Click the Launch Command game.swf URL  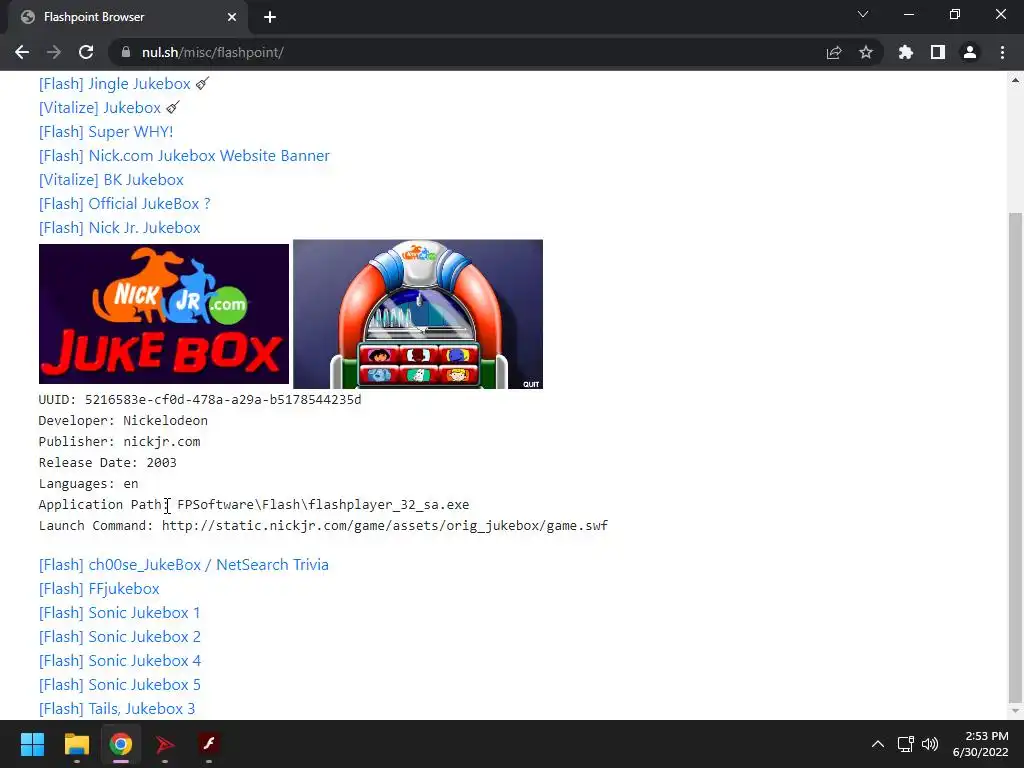(385, 526)
